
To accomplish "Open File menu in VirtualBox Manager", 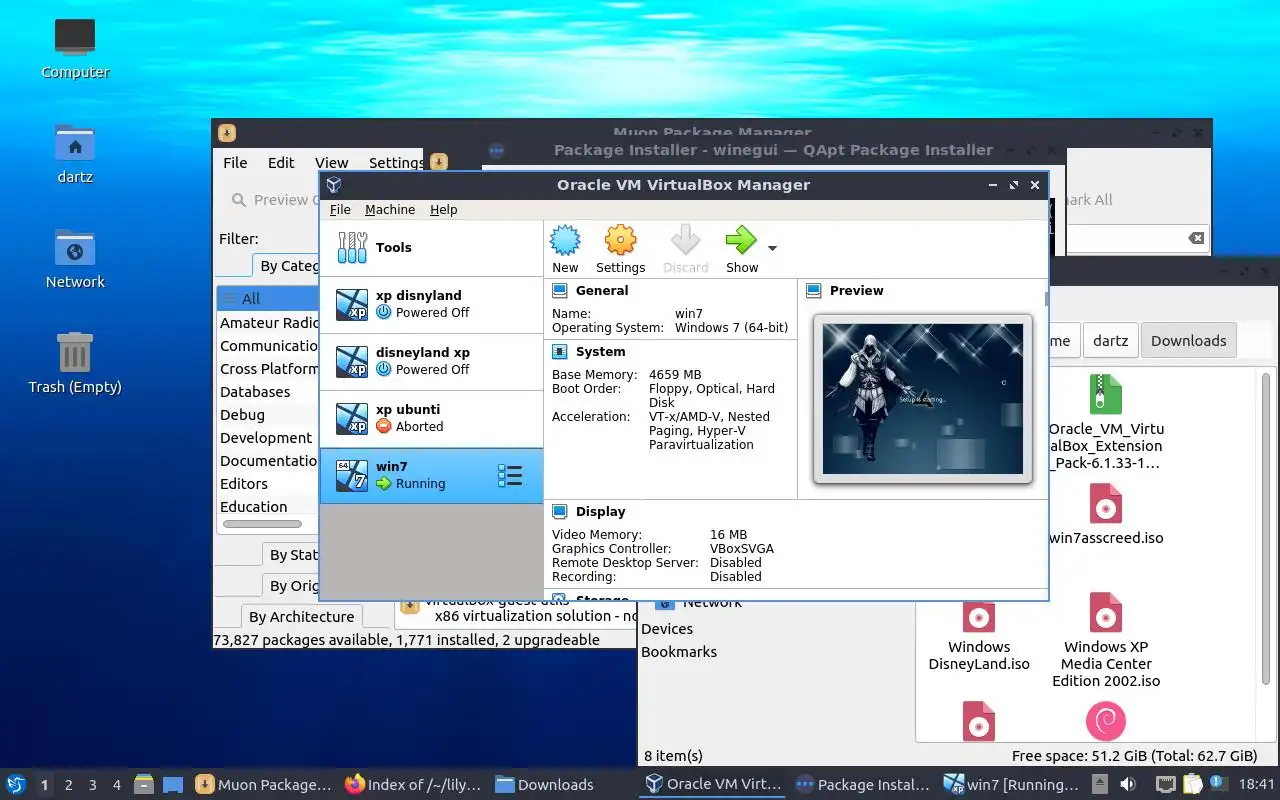I will click(x=340, y=209).
